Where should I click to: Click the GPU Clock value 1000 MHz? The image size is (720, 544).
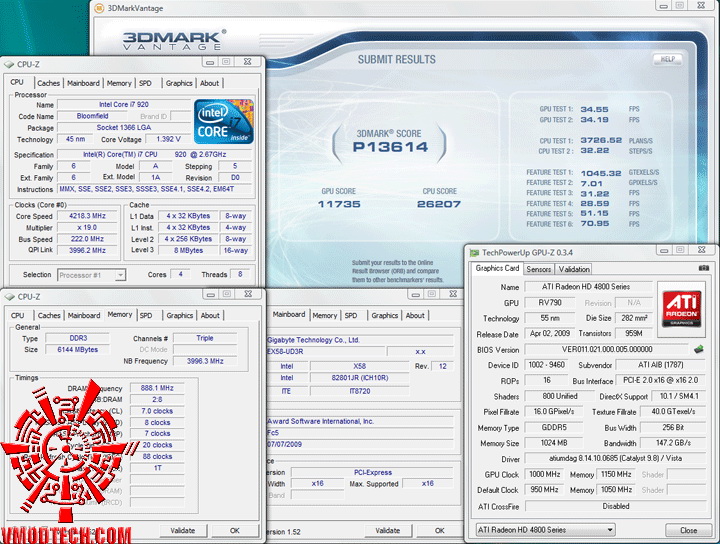click(545, 474)
